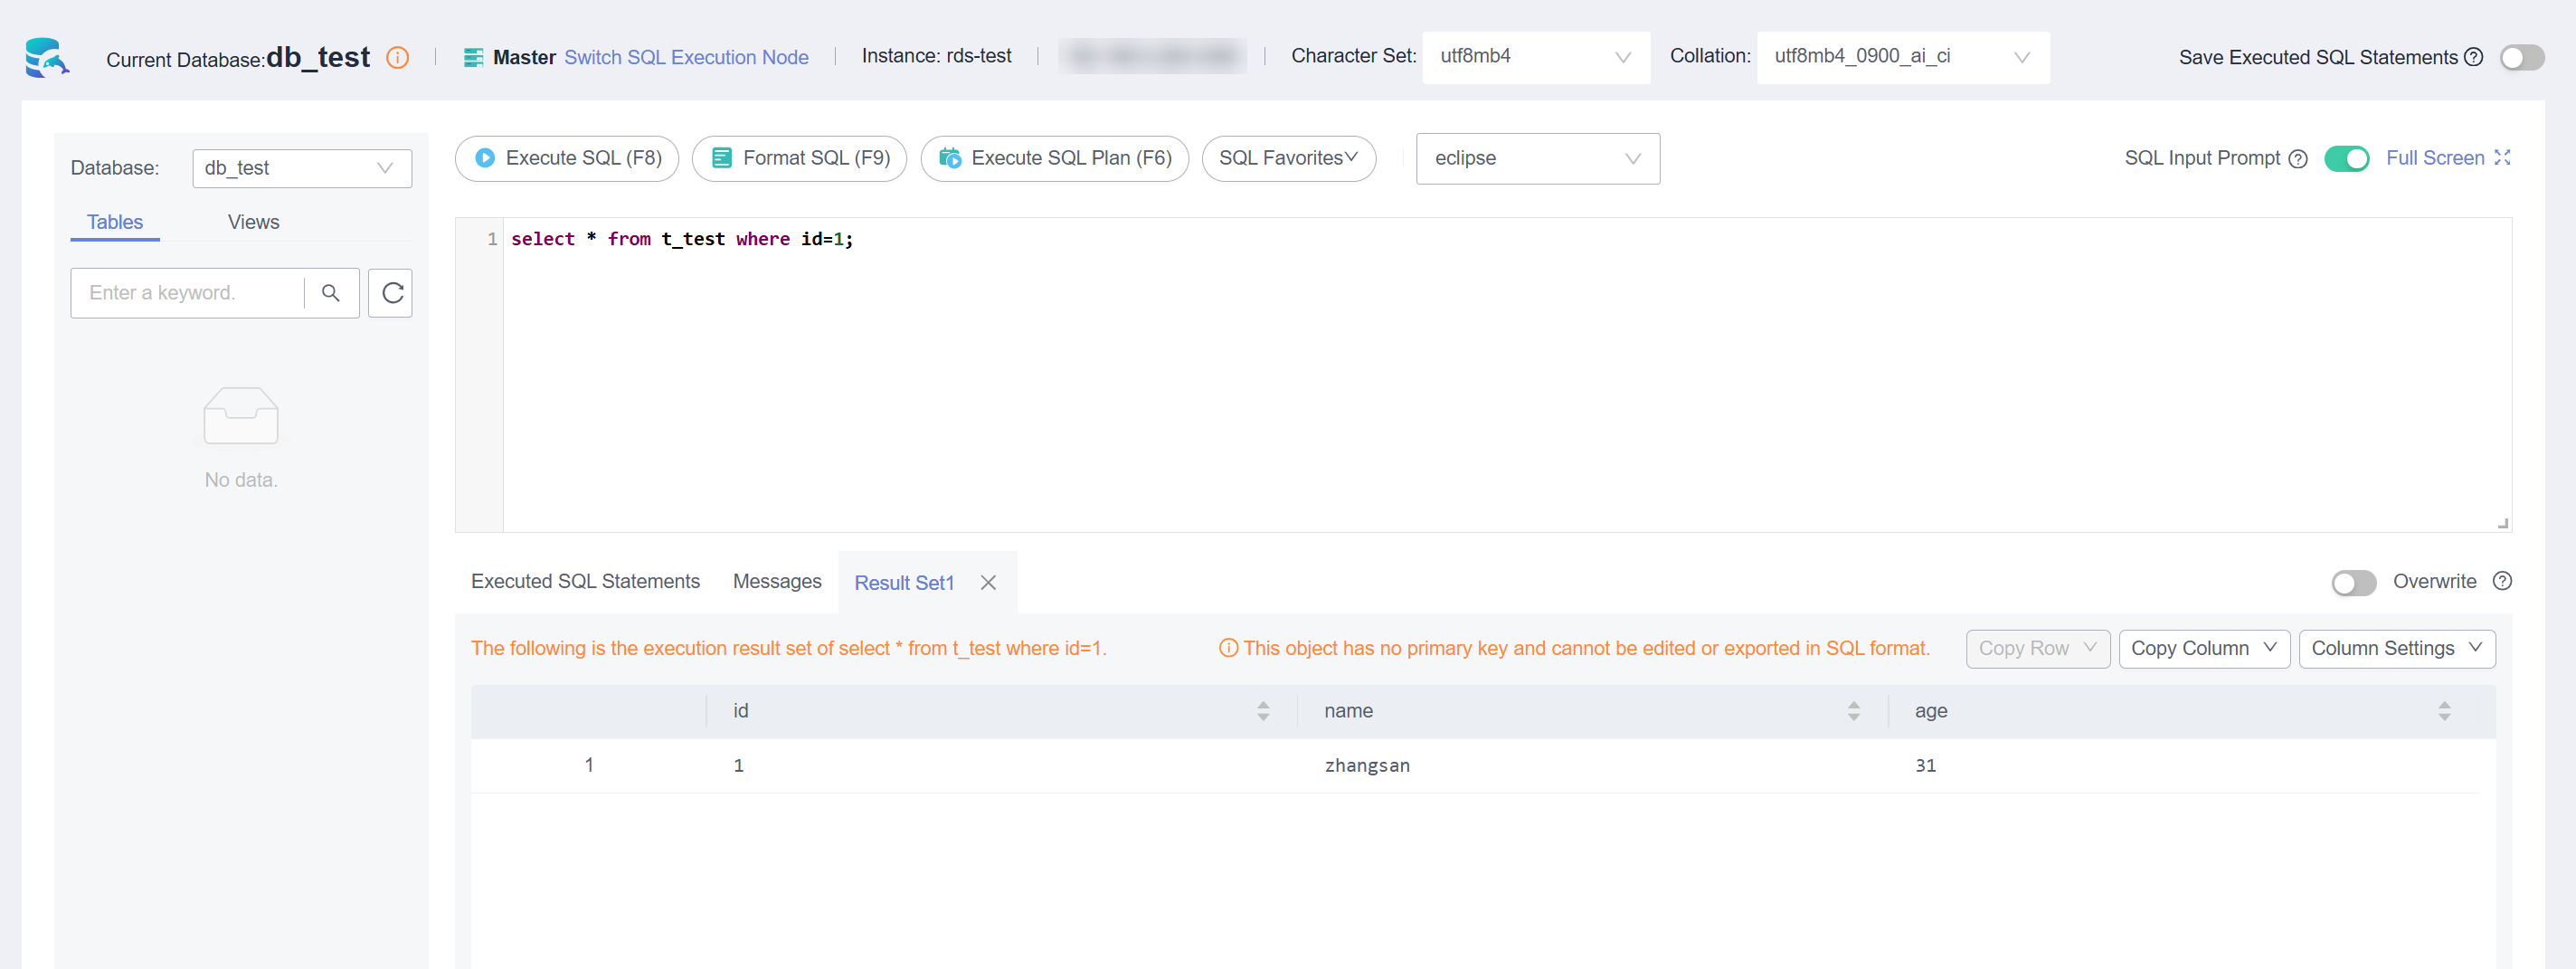Expand the eclipse theme dropdown
The height and width of the screenshot is (969, 2576).
[1537, 159]
